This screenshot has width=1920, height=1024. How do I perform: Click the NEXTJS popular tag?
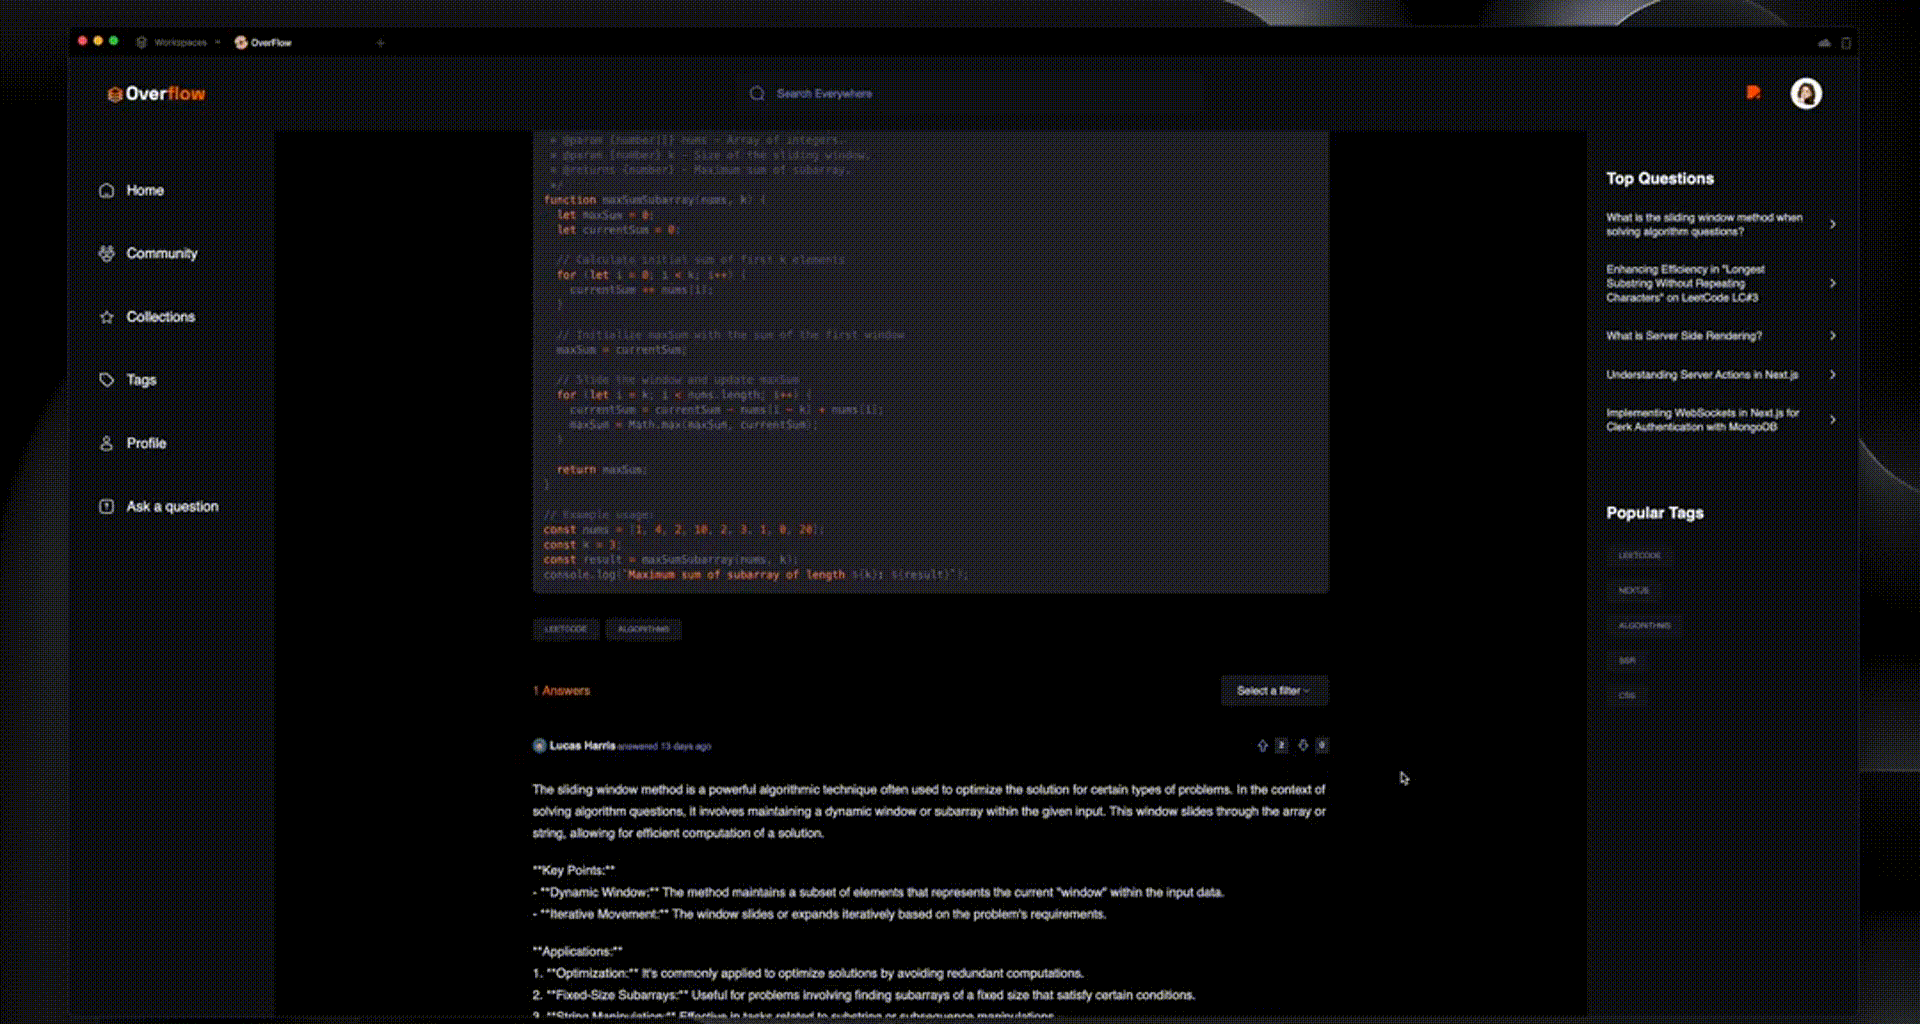pyautogui.click(x=1634, y=590)
